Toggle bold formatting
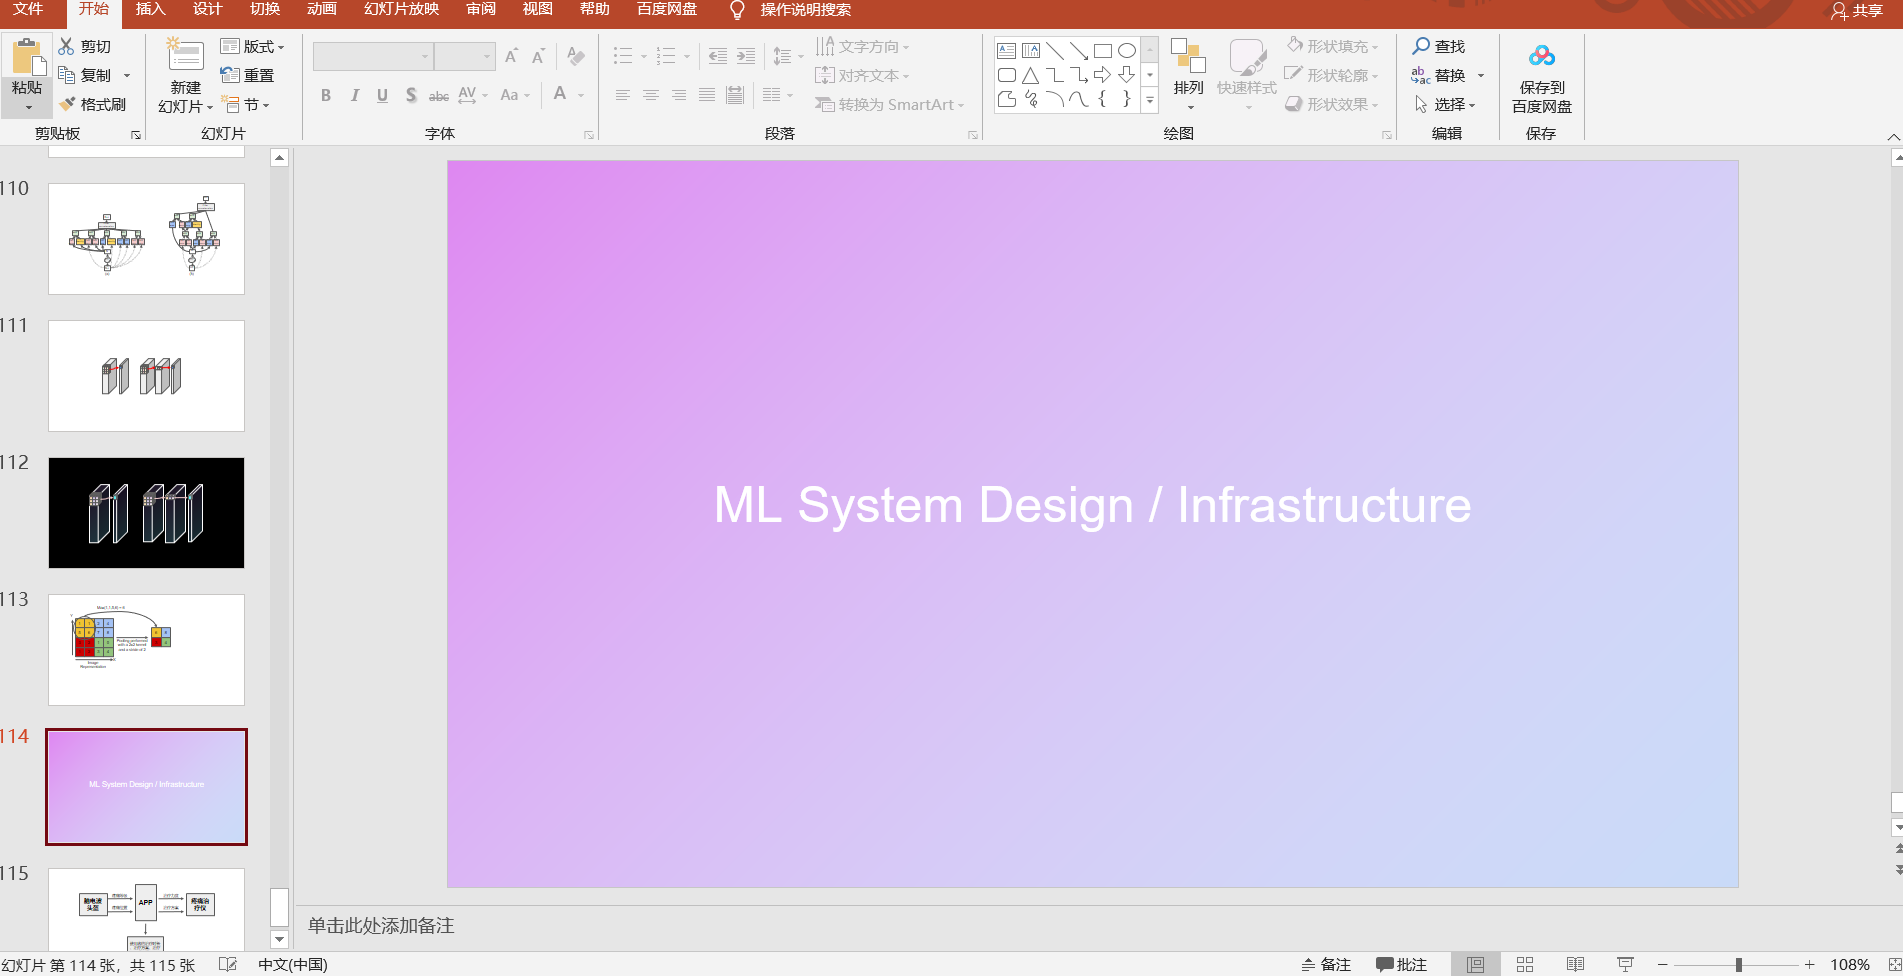The image size is (1903, 976). coord(325,96)
